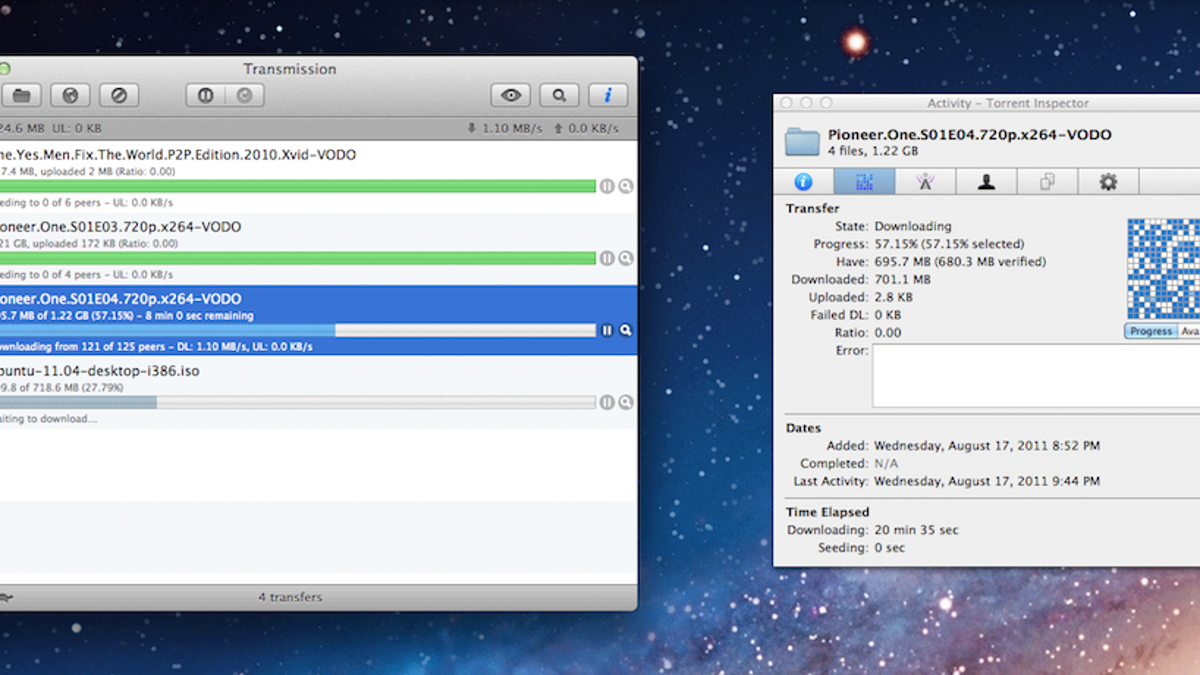
Task: Select the ubuntu-11.04-desktop-i386.iso row
Action: coord(318,392)
